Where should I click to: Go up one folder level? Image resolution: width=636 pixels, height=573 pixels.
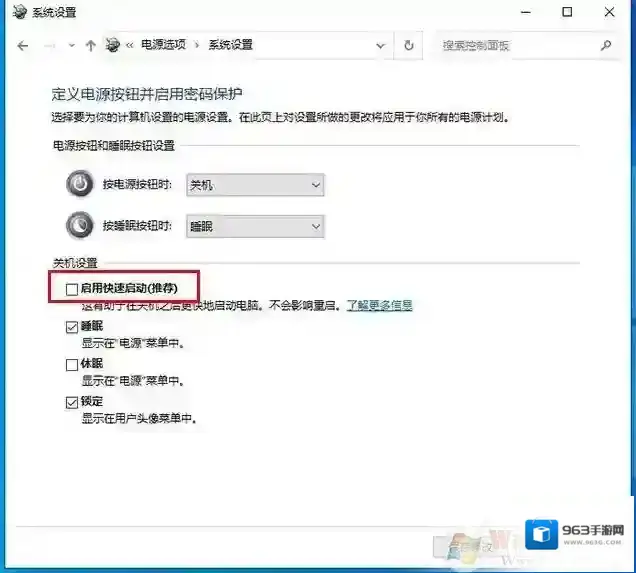pos(91,45)
